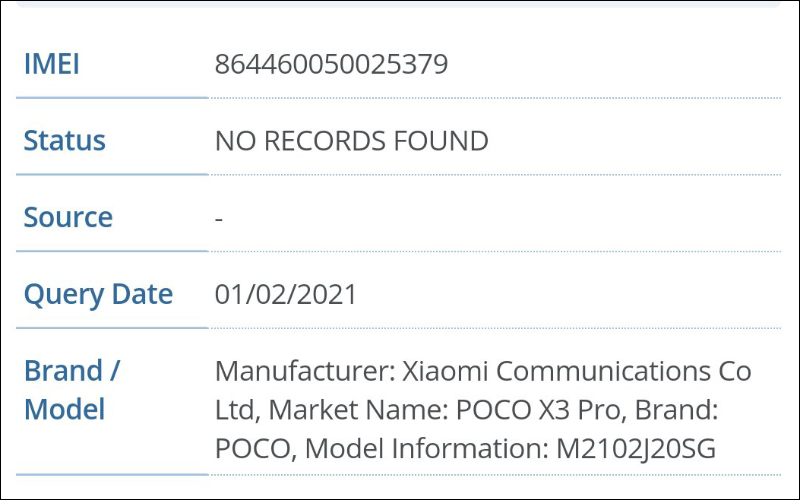Viewport: 800px width, 500px height.
Task: Click the word Co after Communications
Action: (x=734, y=372)
